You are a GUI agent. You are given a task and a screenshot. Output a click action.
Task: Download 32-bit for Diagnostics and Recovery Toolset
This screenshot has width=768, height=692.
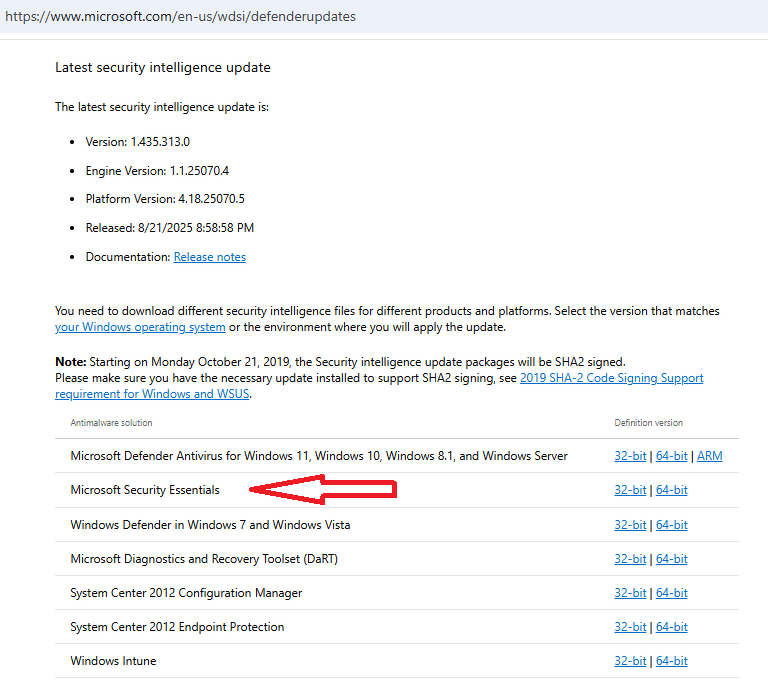point(630,559)
